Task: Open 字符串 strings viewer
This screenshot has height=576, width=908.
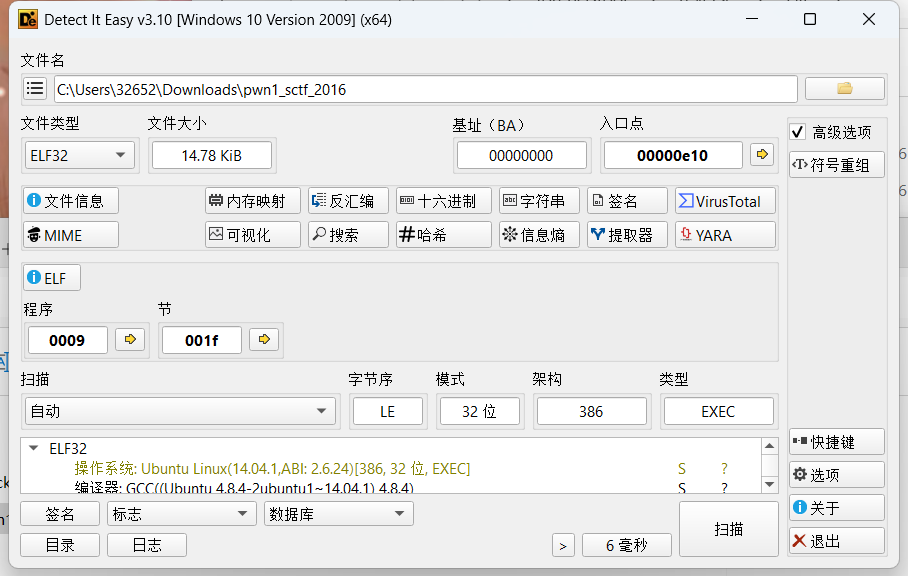Action: click(x=540, y=201)
